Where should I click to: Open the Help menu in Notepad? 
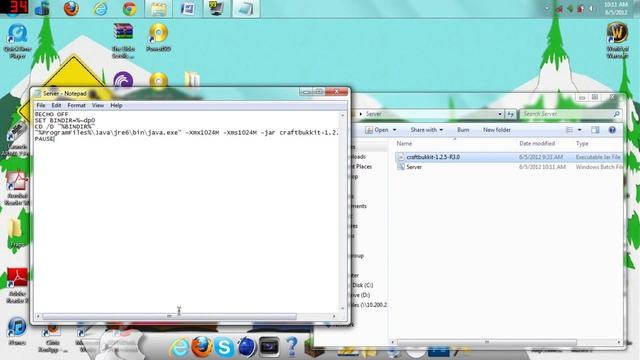(x=116, y=105)
